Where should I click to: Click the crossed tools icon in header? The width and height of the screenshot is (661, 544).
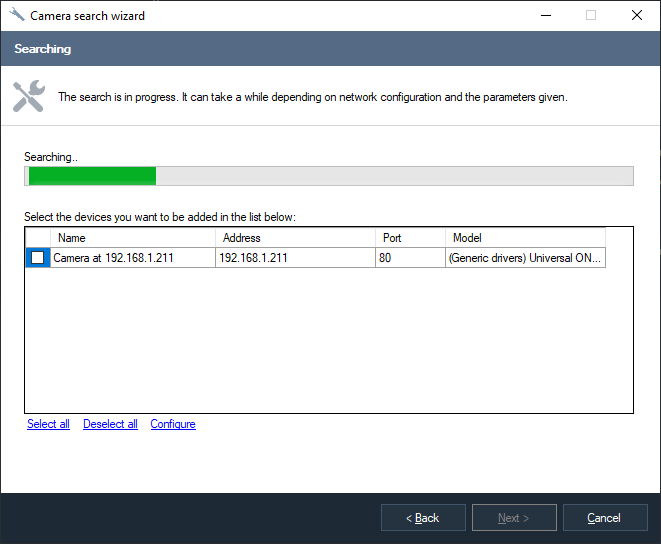[x=28, y=97]
